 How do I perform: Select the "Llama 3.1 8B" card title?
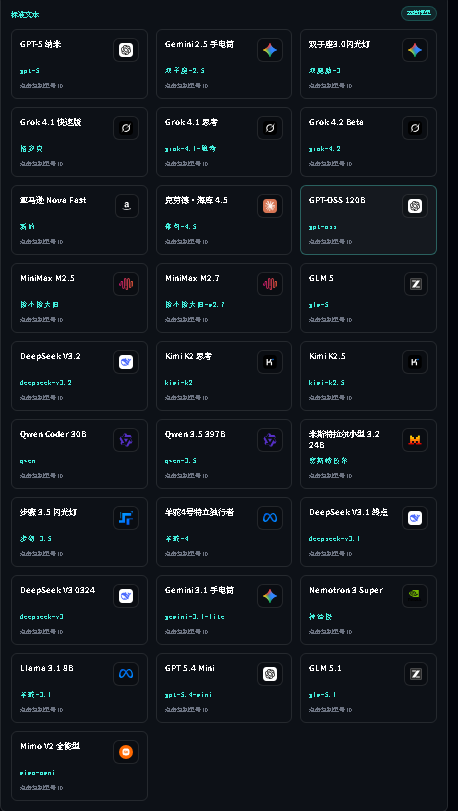[x=47, y=668]
